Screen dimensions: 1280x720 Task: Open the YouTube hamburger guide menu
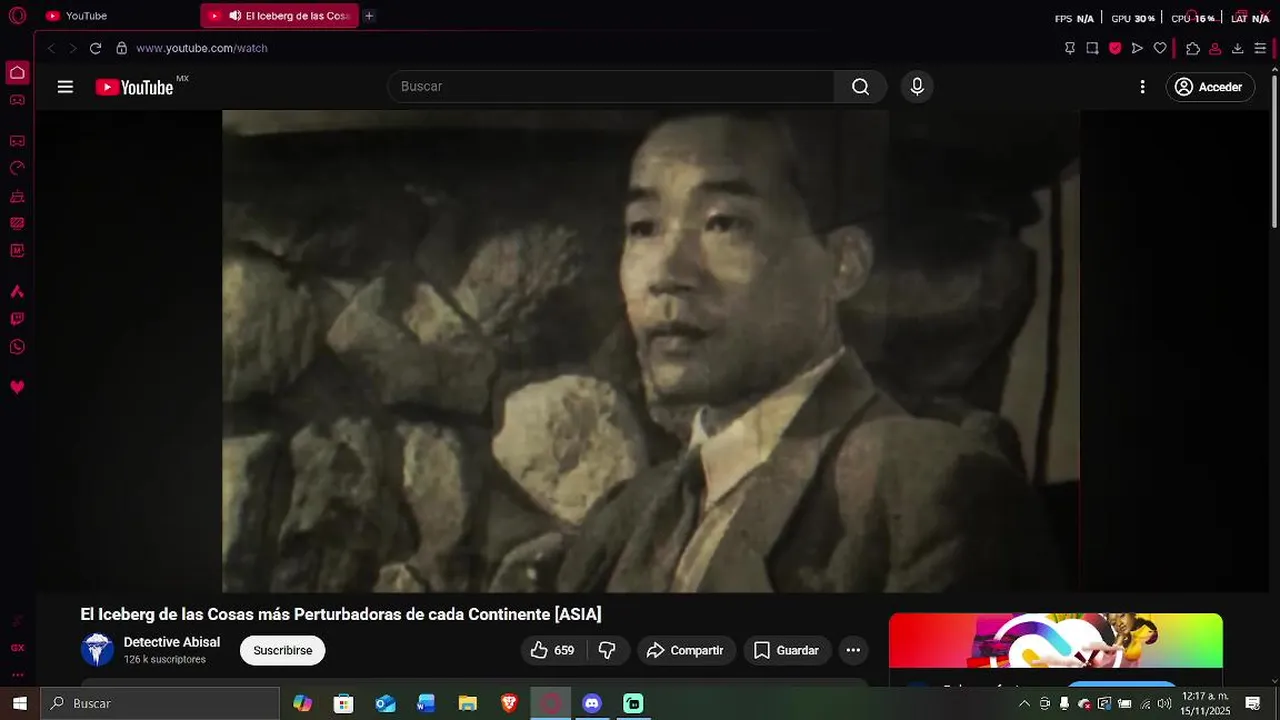click(65, 87)
